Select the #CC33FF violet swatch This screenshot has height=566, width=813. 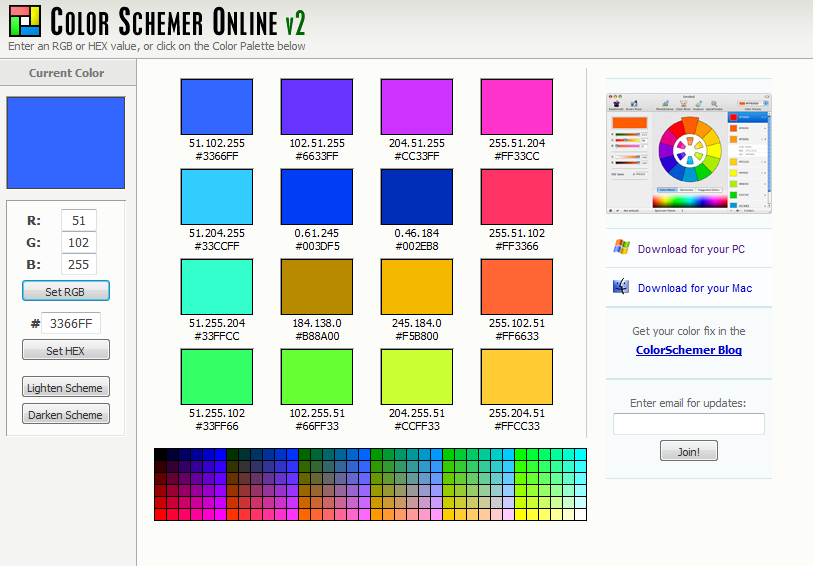click(x=417, y=107)
